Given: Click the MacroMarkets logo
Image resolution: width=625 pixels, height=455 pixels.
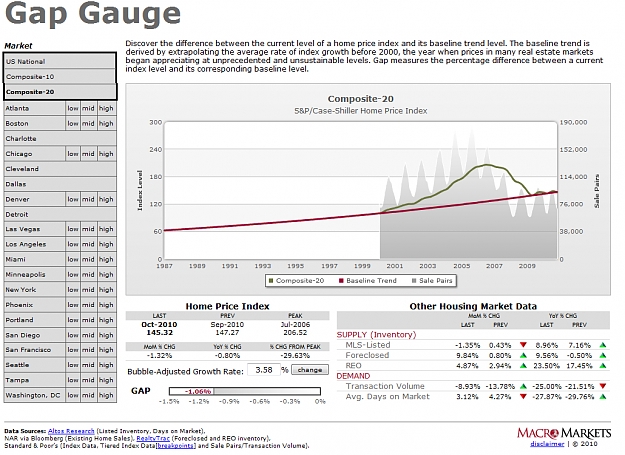Looking at the screenshot, I should (x=564, y=433).
